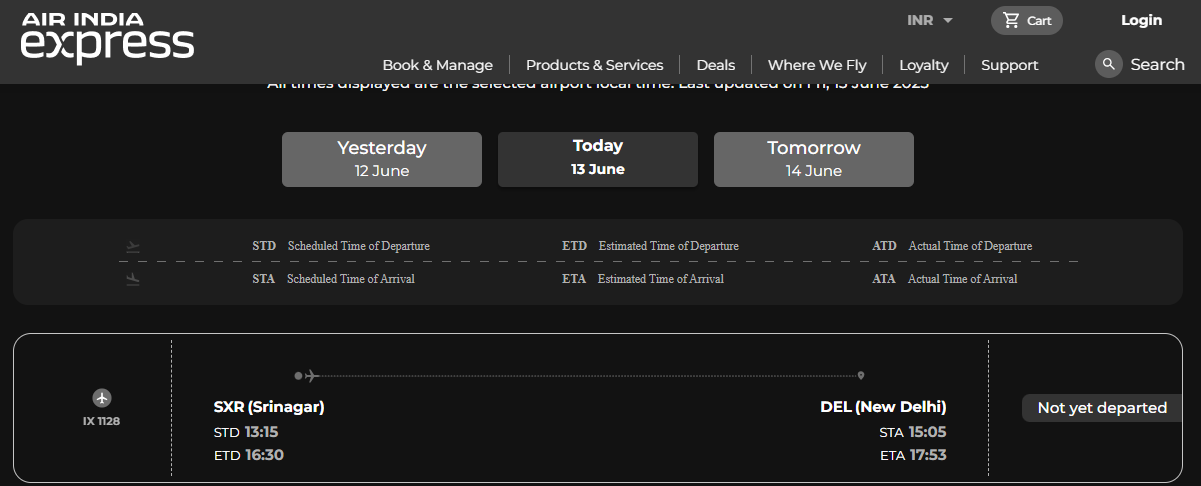The width and height of the screenshot is (1201, 486).
Task: Click the Search magnifier icon
Action: tap(1108, 64)
